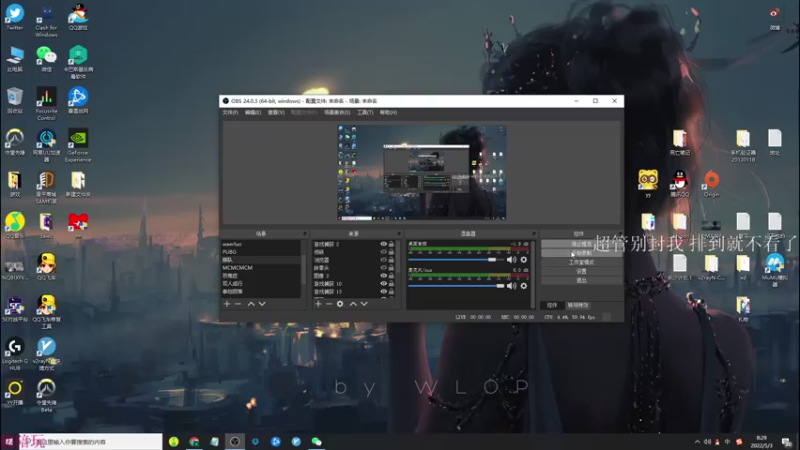
Task: Open Recycle Bin on desktop
Action: (x=15, y=100)
